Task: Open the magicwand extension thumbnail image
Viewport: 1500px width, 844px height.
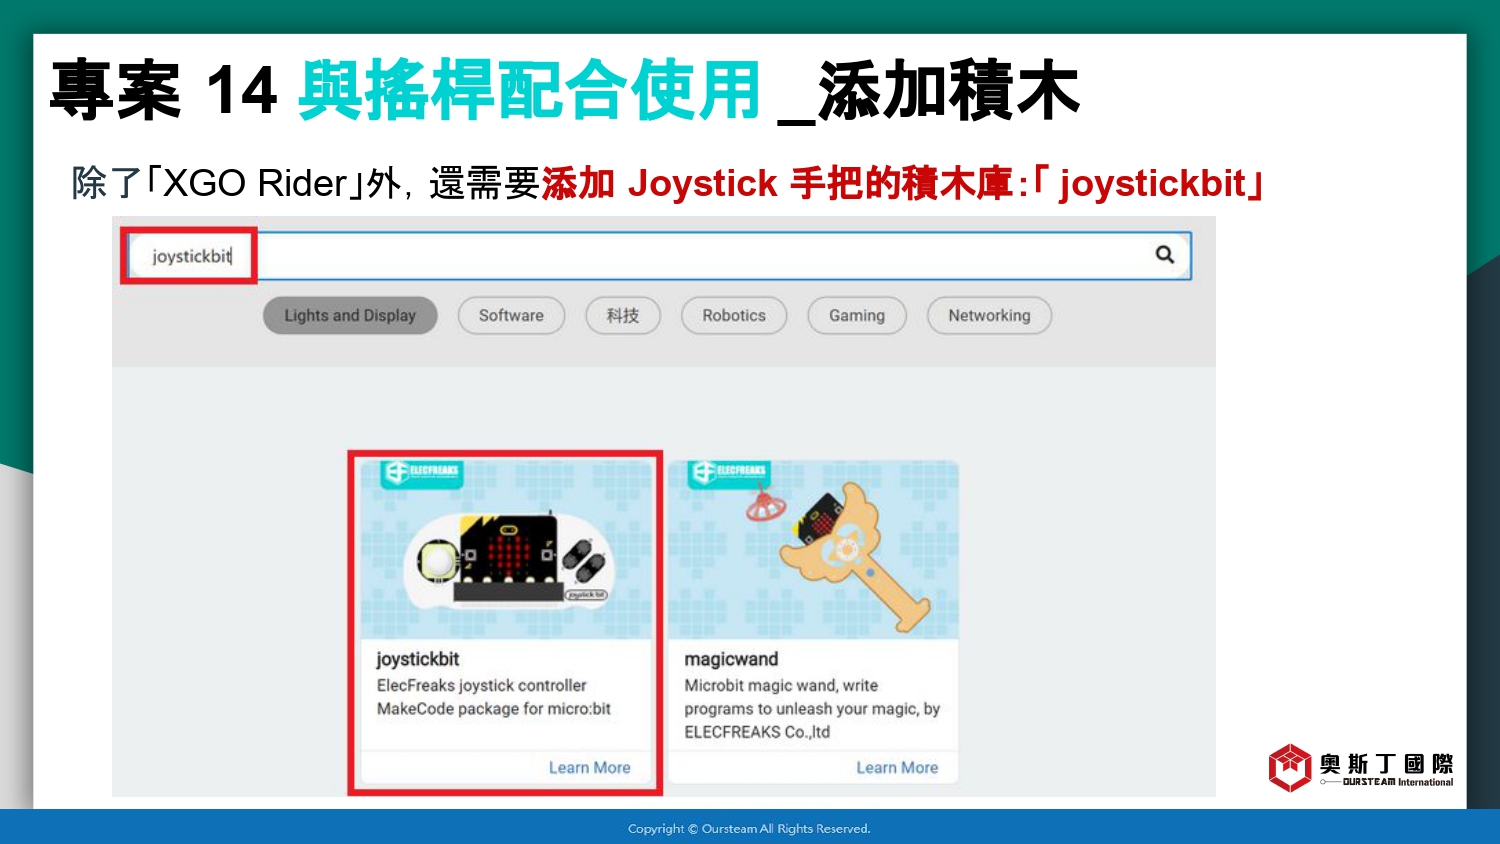Action: pos(813,549)
